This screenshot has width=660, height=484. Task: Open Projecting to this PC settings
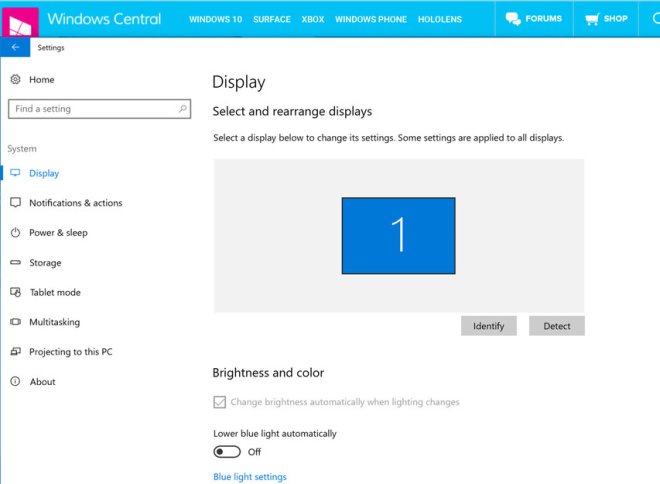pos(71,352)
